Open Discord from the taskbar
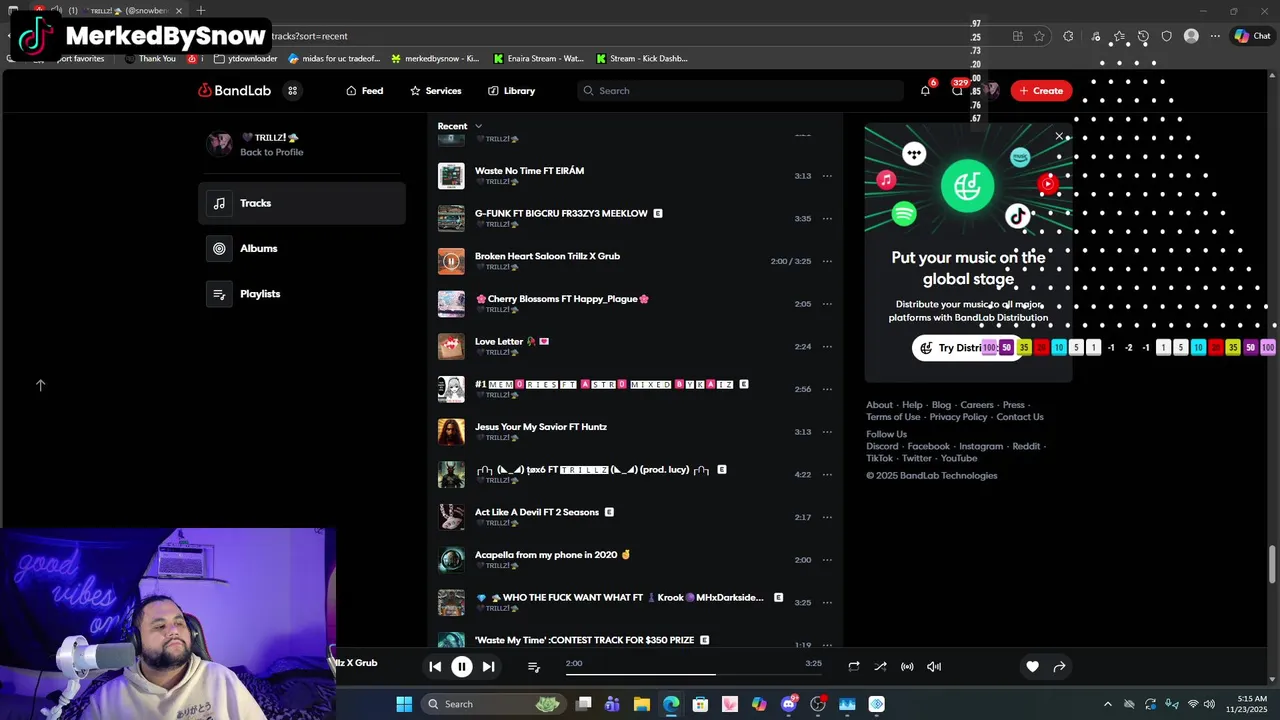 tap(789, 704)
